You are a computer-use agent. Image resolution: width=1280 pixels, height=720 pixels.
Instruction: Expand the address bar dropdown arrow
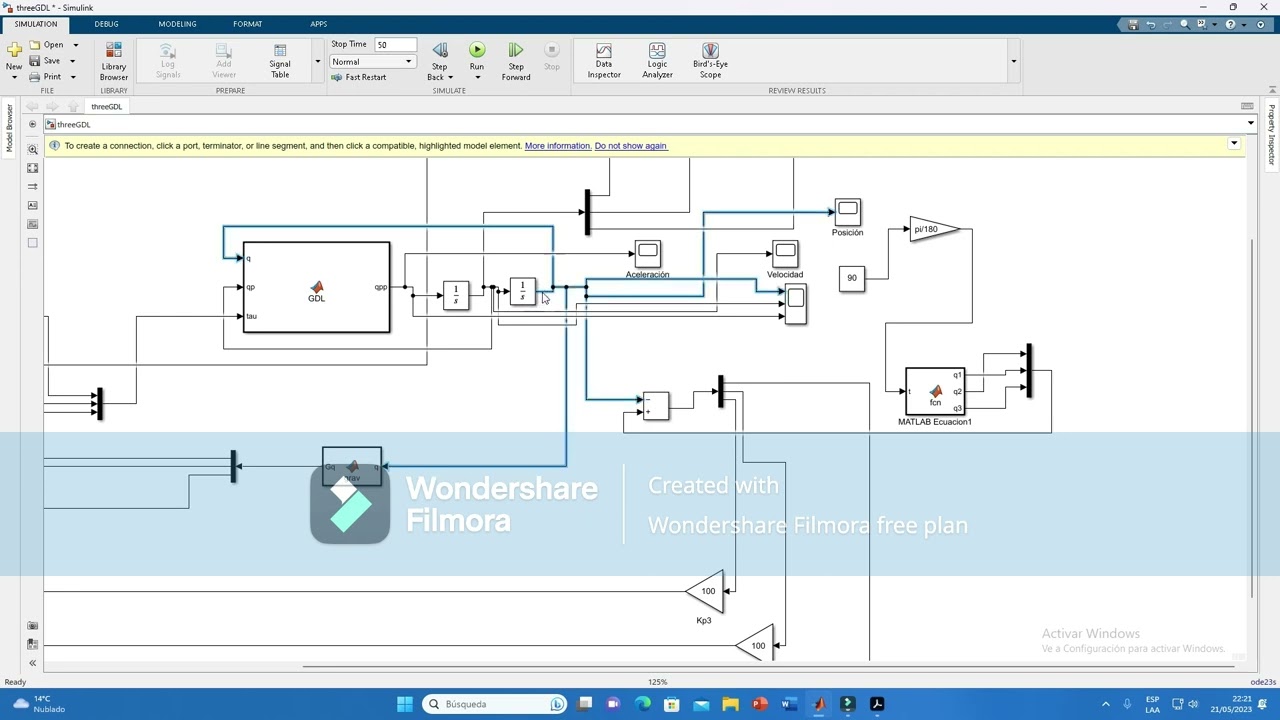(1250, 124)
